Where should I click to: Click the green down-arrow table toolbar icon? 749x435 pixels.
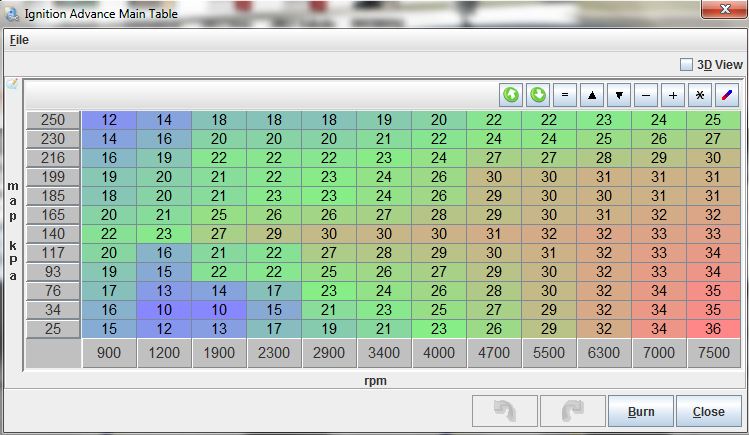click(538, 95)
